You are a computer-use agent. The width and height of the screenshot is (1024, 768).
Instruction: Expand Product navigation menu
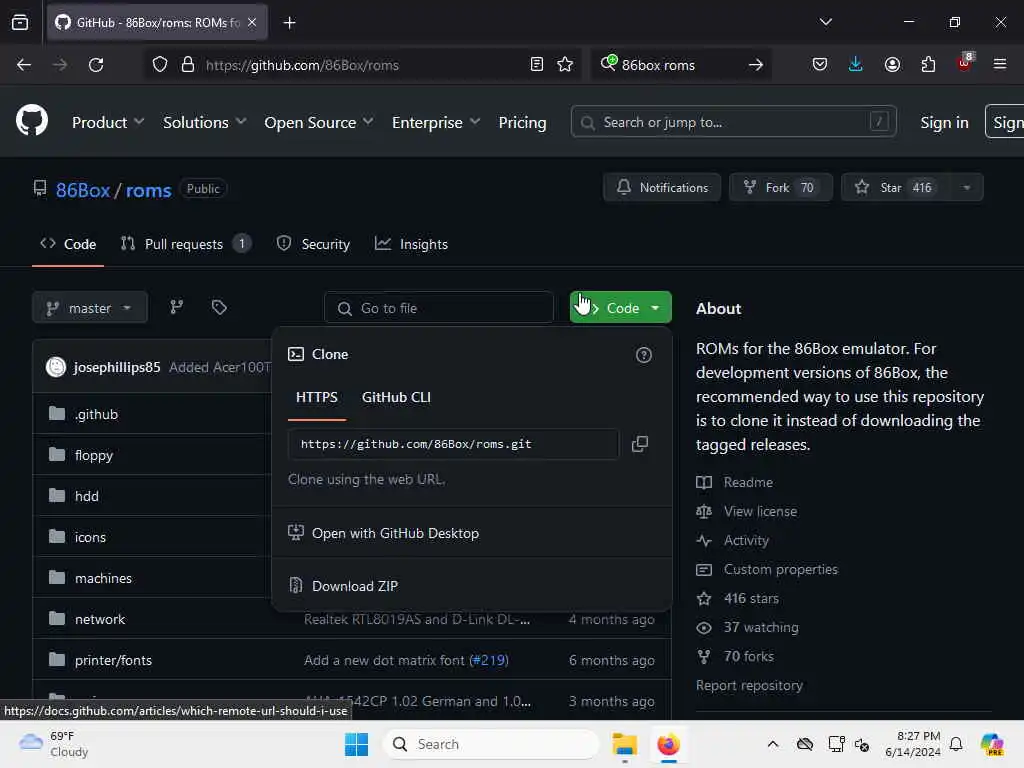(108, 122)
